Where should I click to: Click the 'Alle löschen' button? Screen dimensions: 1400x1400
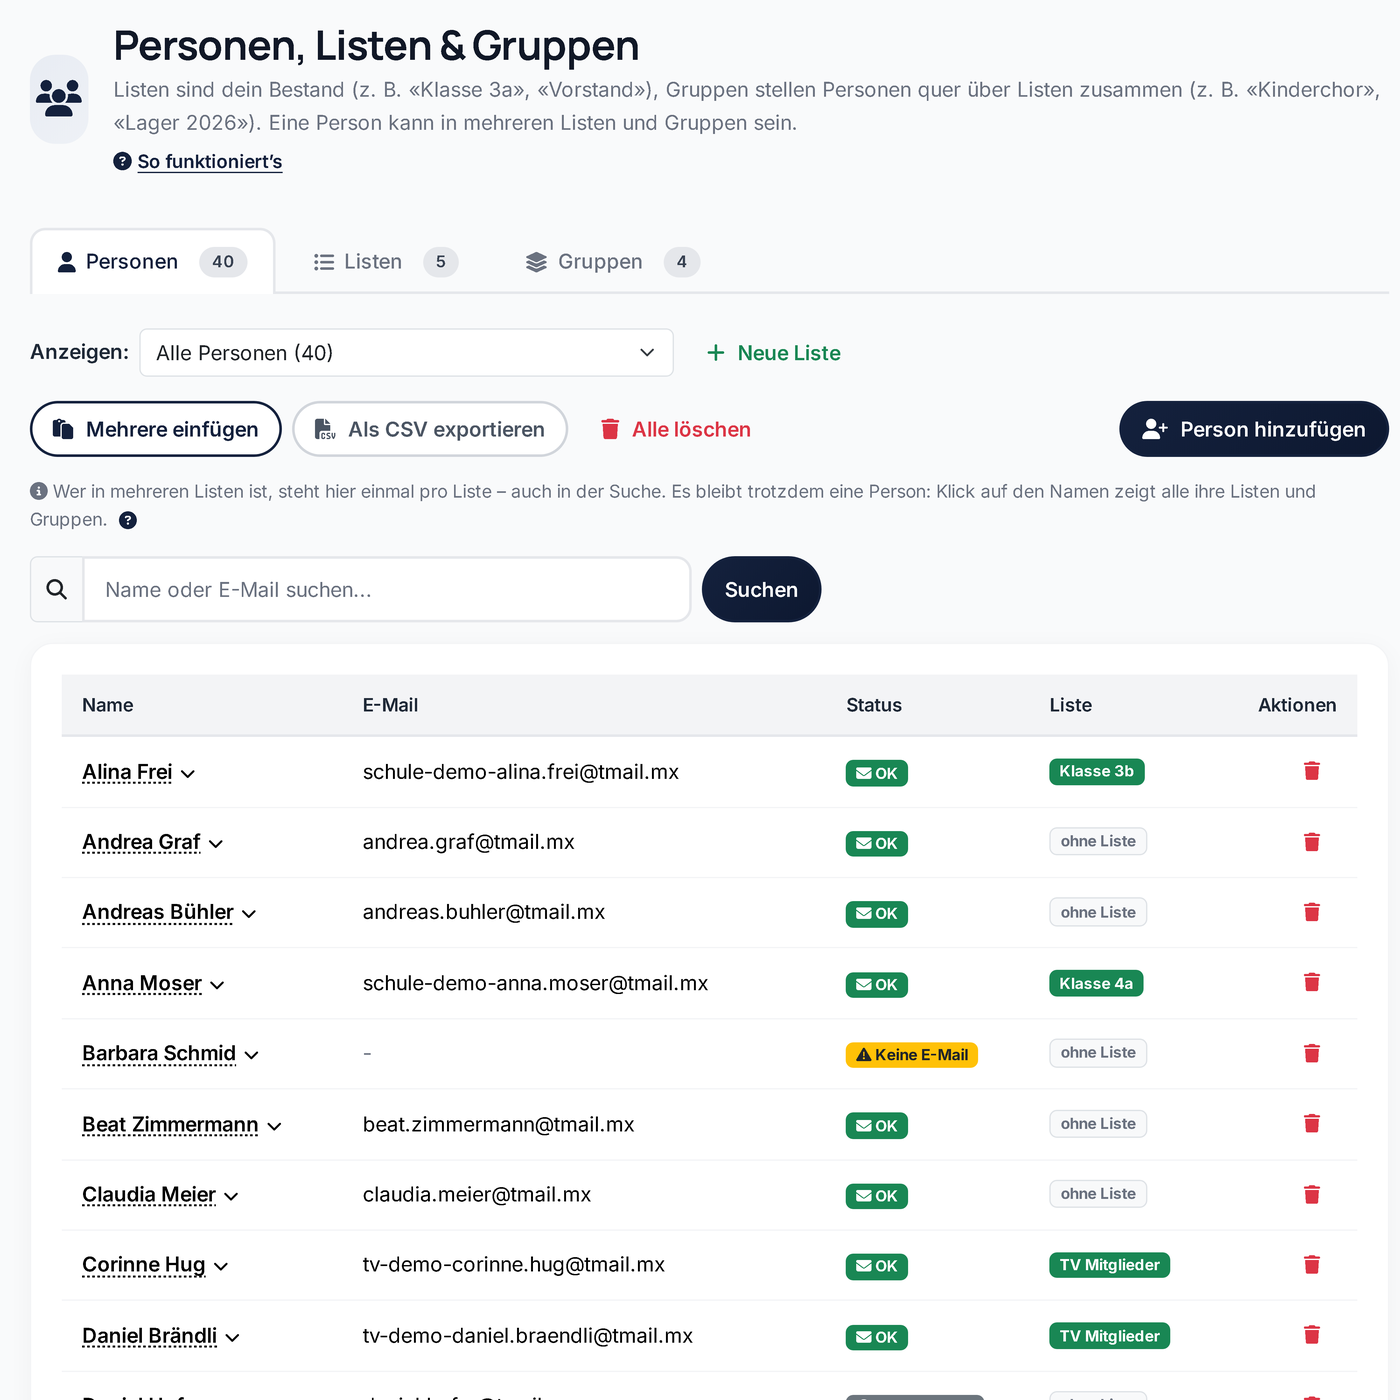[x=676, y=429]
